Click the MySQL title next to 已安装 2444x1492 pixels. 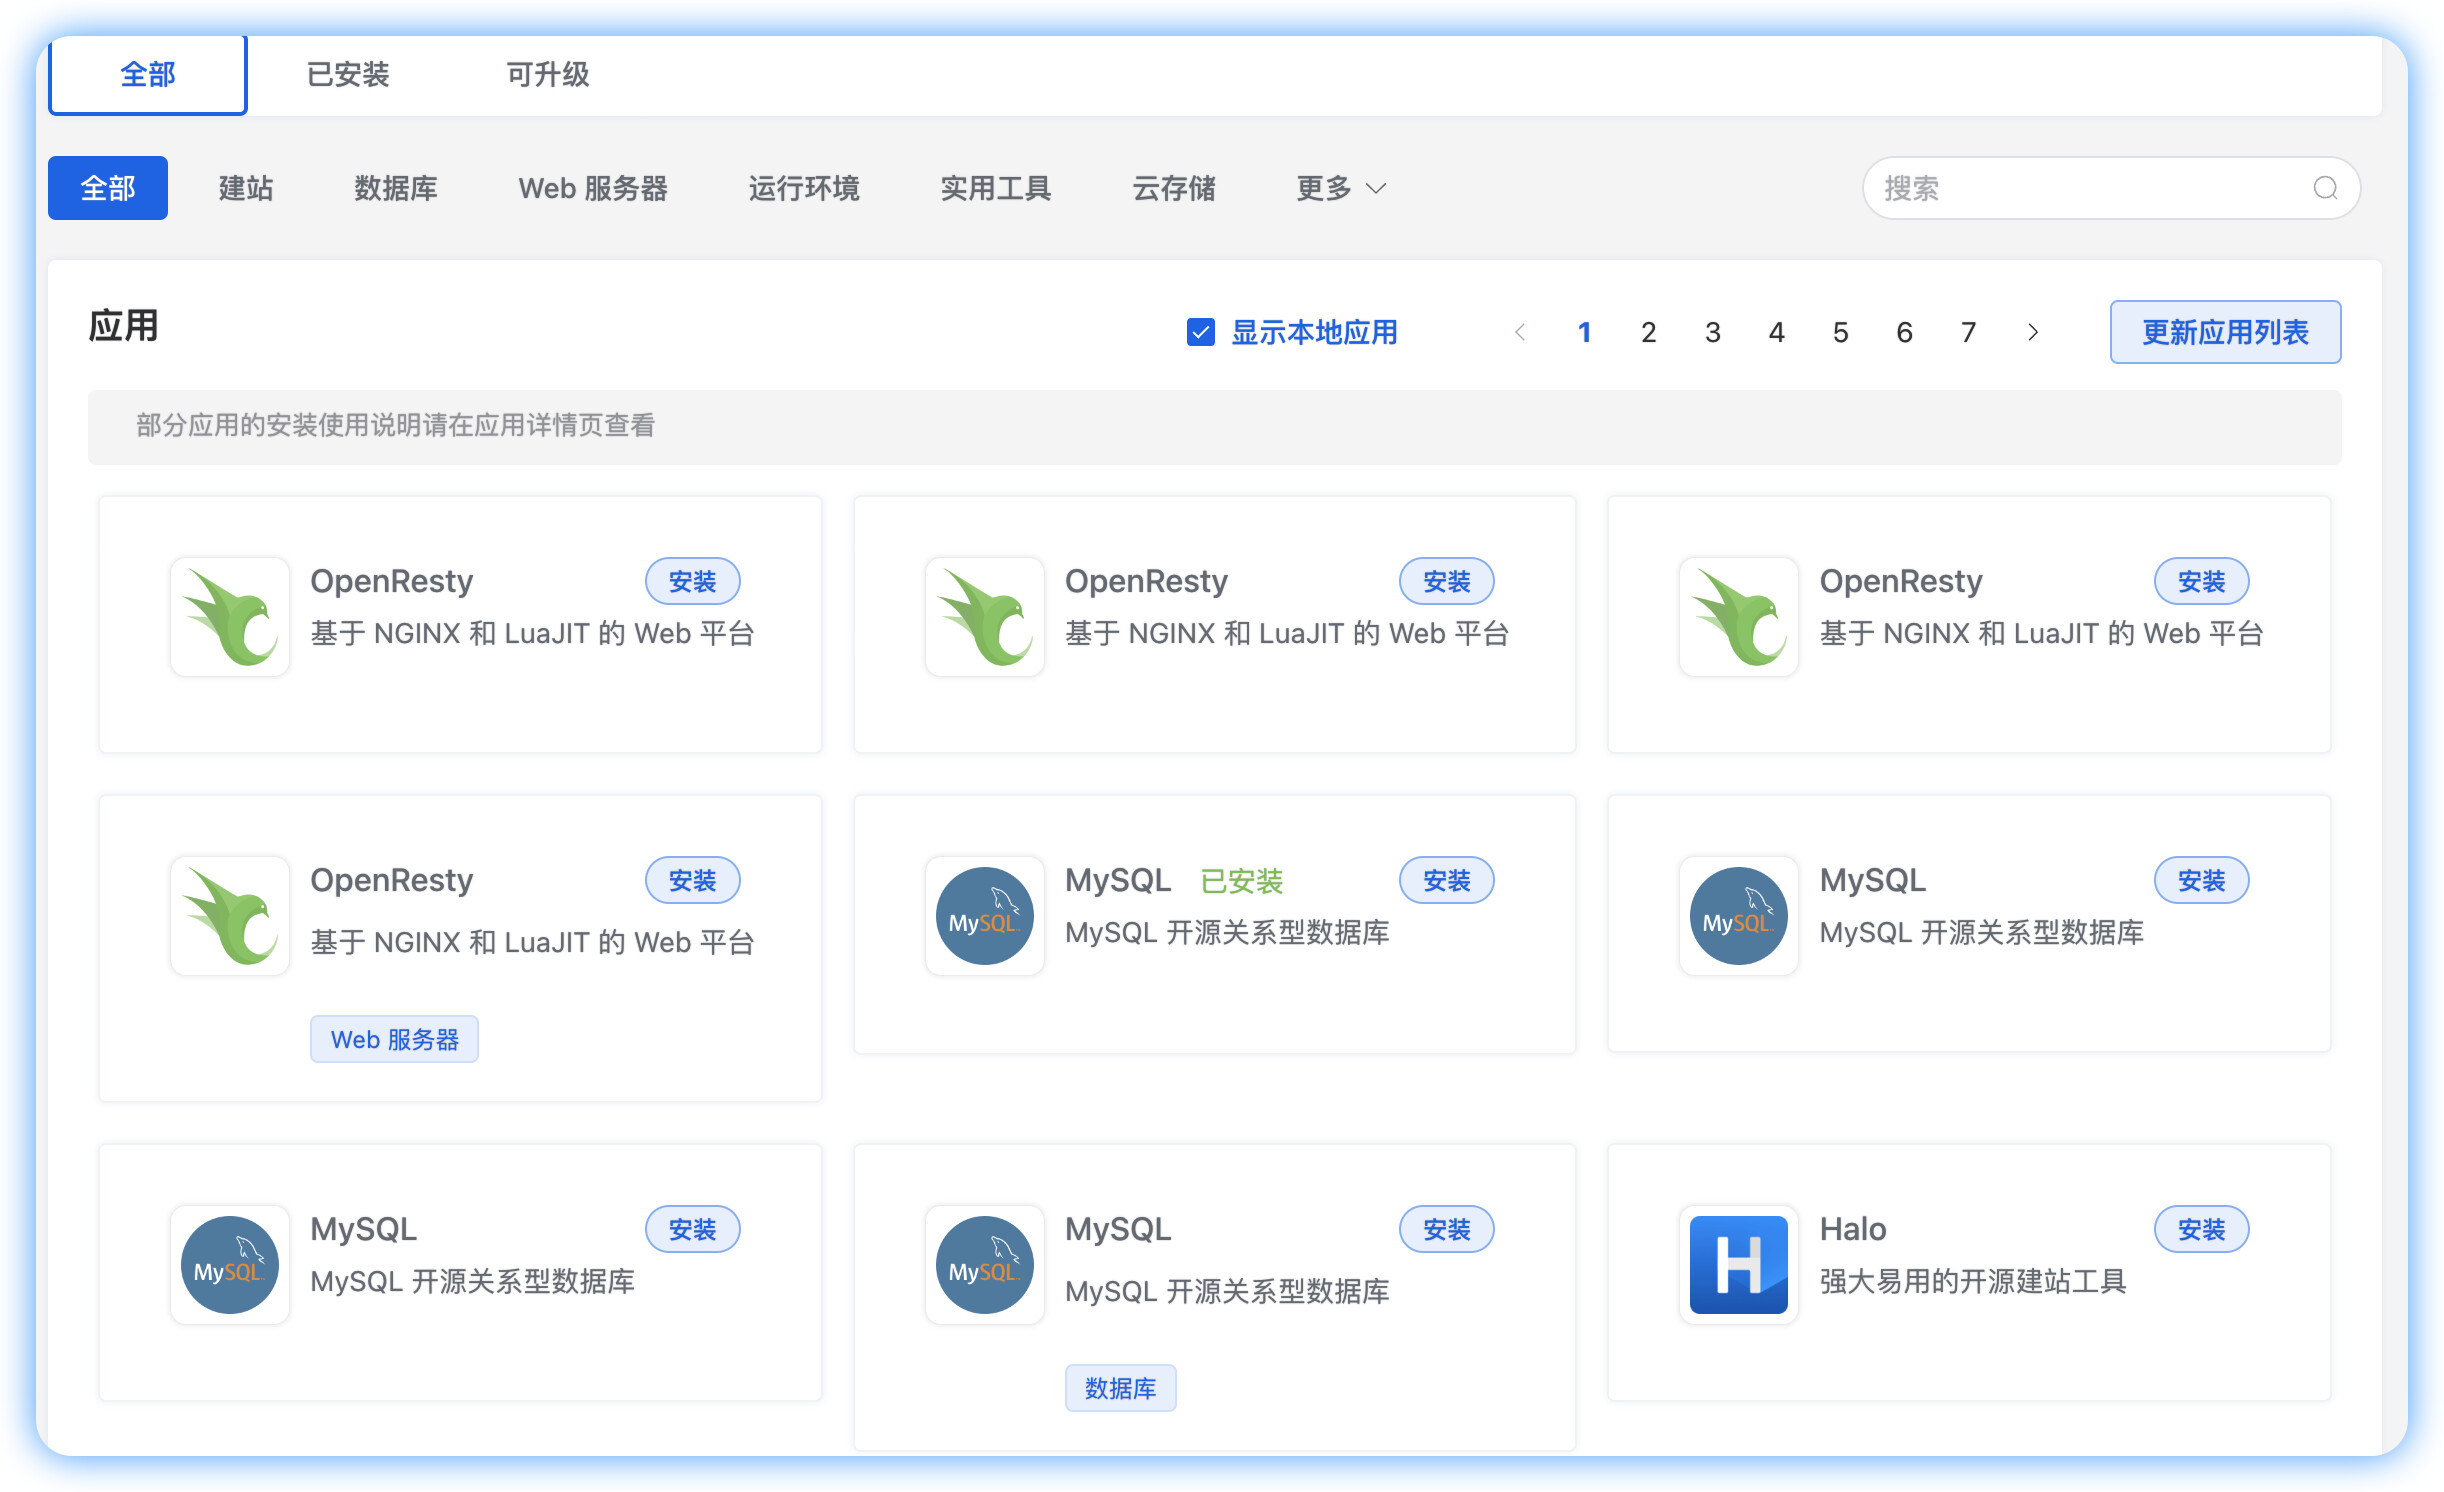pyautogui.click(x=1117, y=880)
